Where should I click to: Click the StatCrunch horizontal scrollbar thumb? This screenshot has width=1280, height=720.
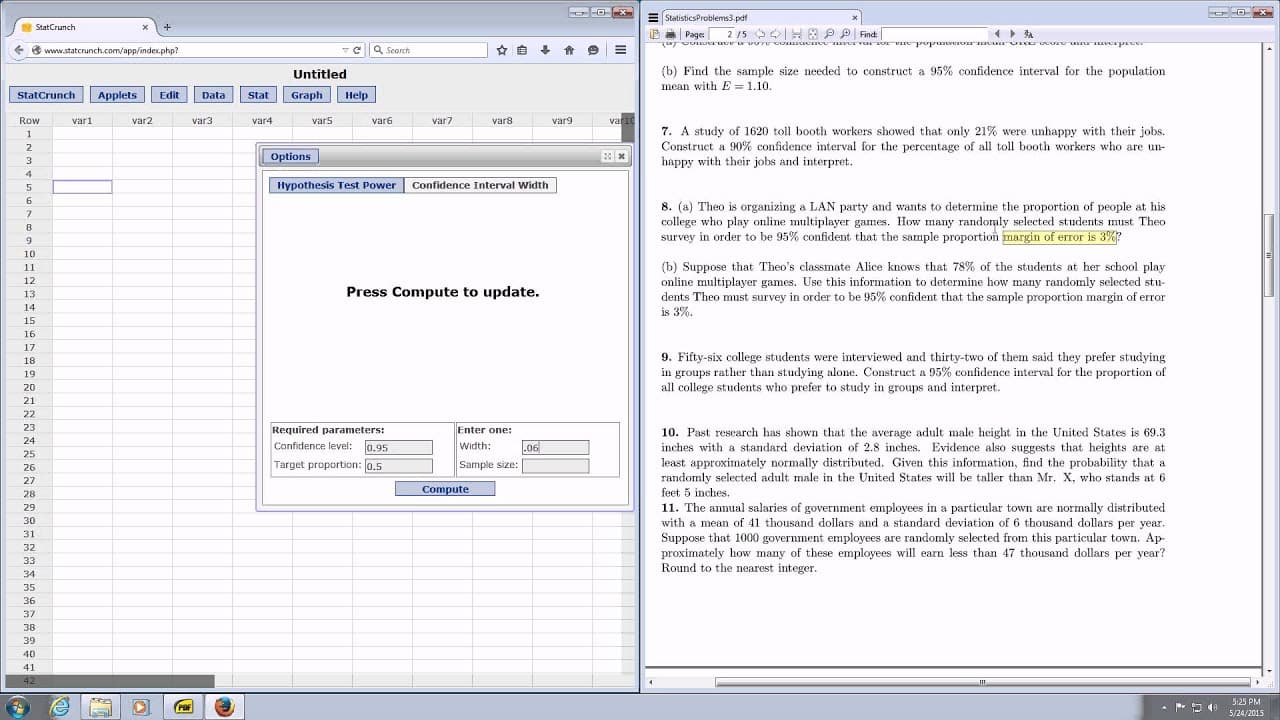110,681
